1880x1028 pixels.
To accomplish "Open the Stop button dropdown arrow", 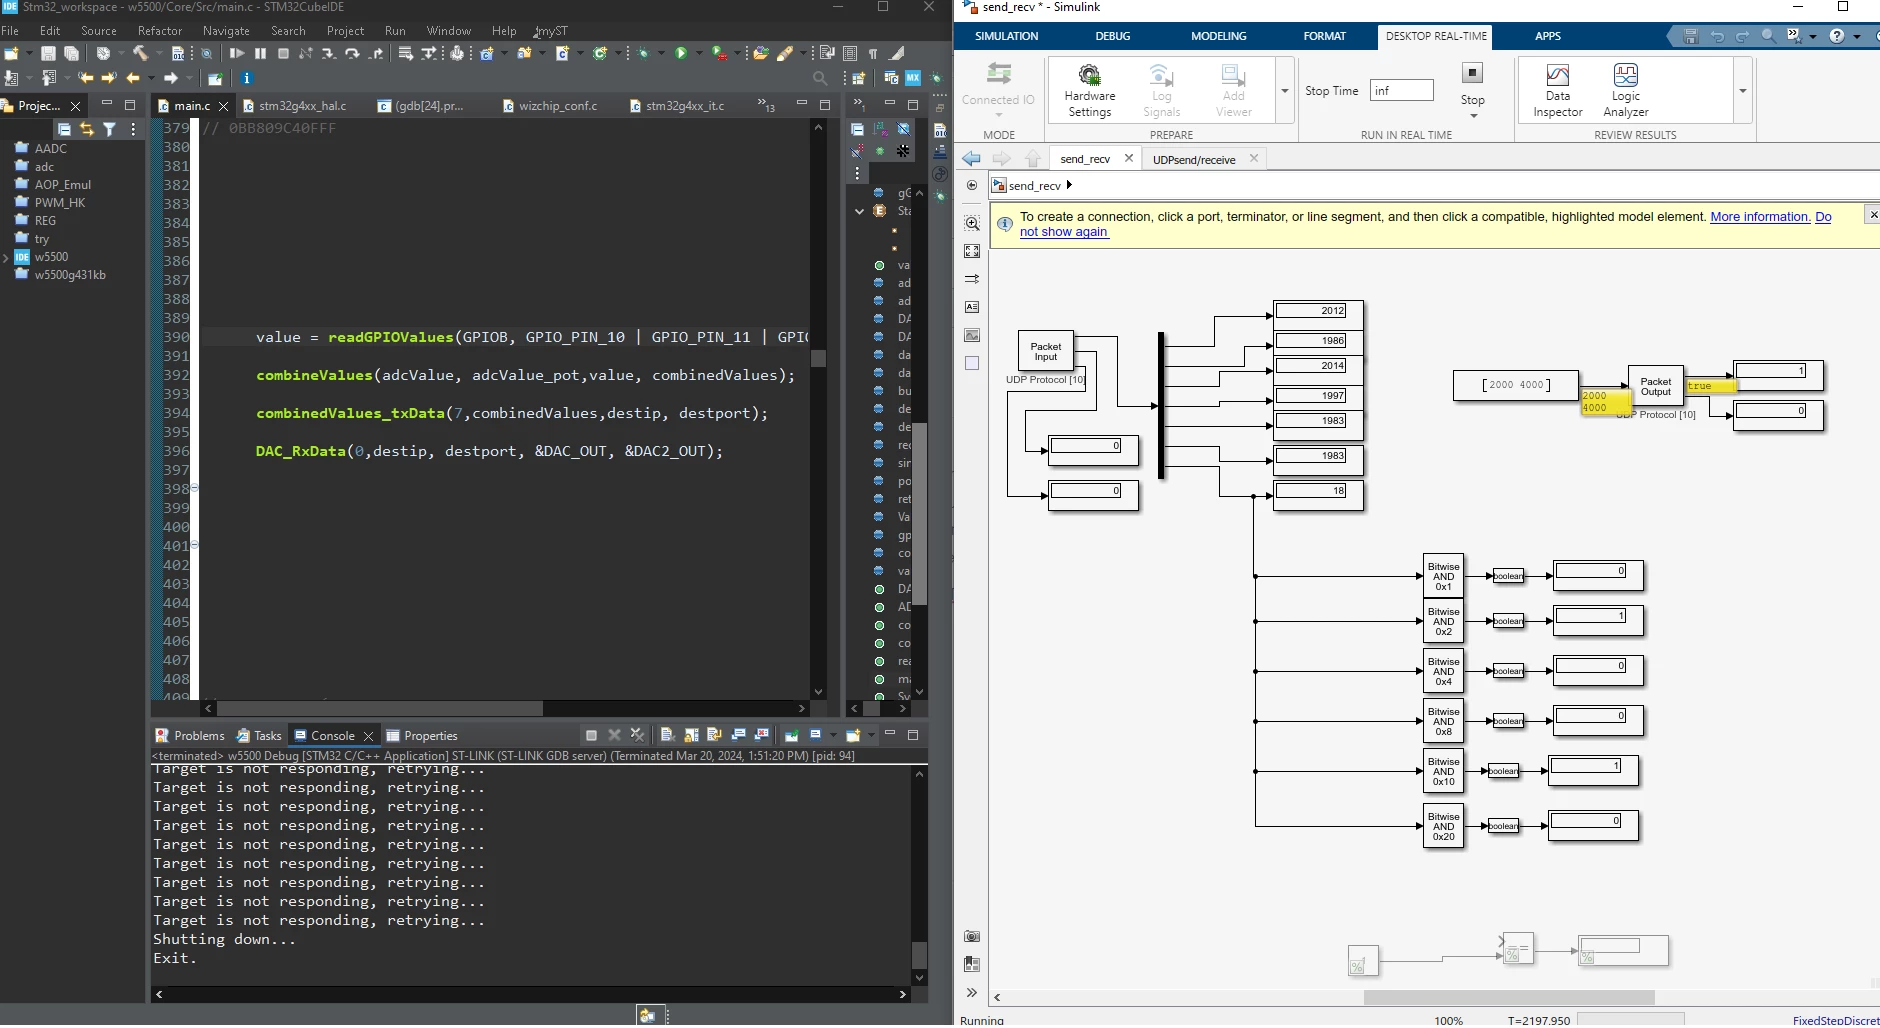I will tap(1473, 116).
